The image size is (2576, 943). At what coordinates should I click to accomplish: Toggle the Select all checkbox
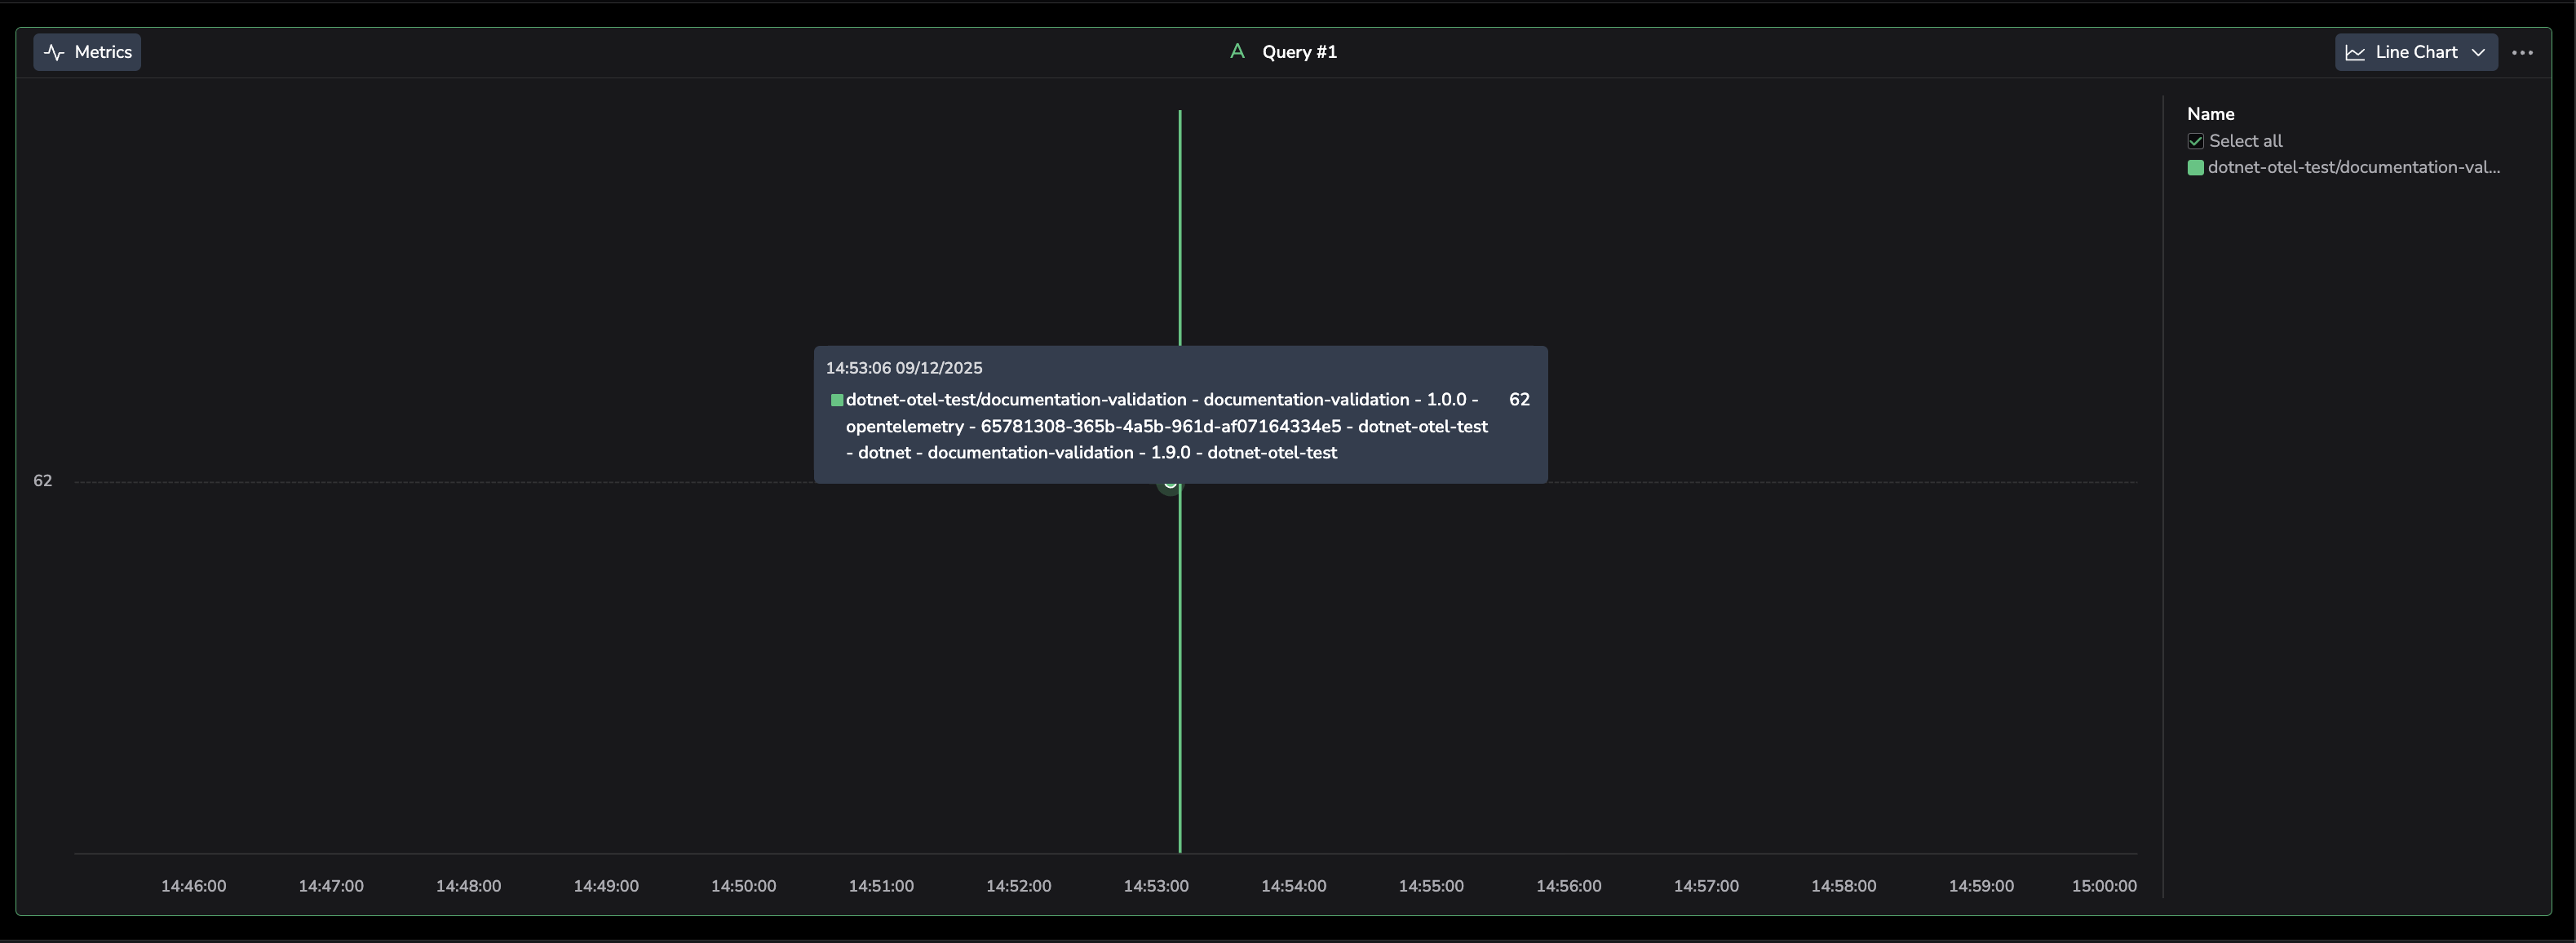(x=2195, y=141)
